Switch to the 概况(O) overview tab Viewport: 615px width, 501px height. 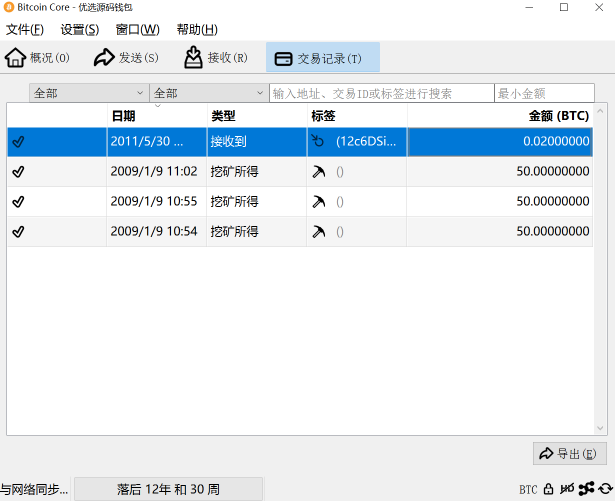coord(38,58)
